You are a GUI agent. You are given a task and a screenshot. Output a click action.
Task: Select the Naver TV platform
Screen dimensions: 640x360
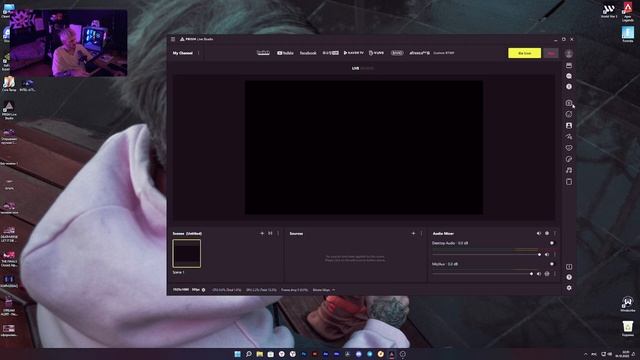coord(353,53)
